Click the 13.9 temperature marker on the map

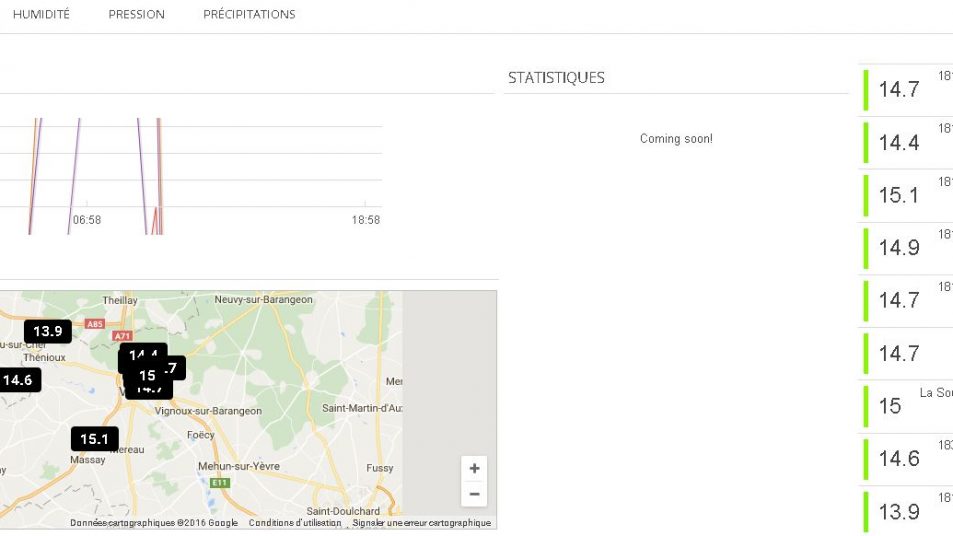coord(47,331)
